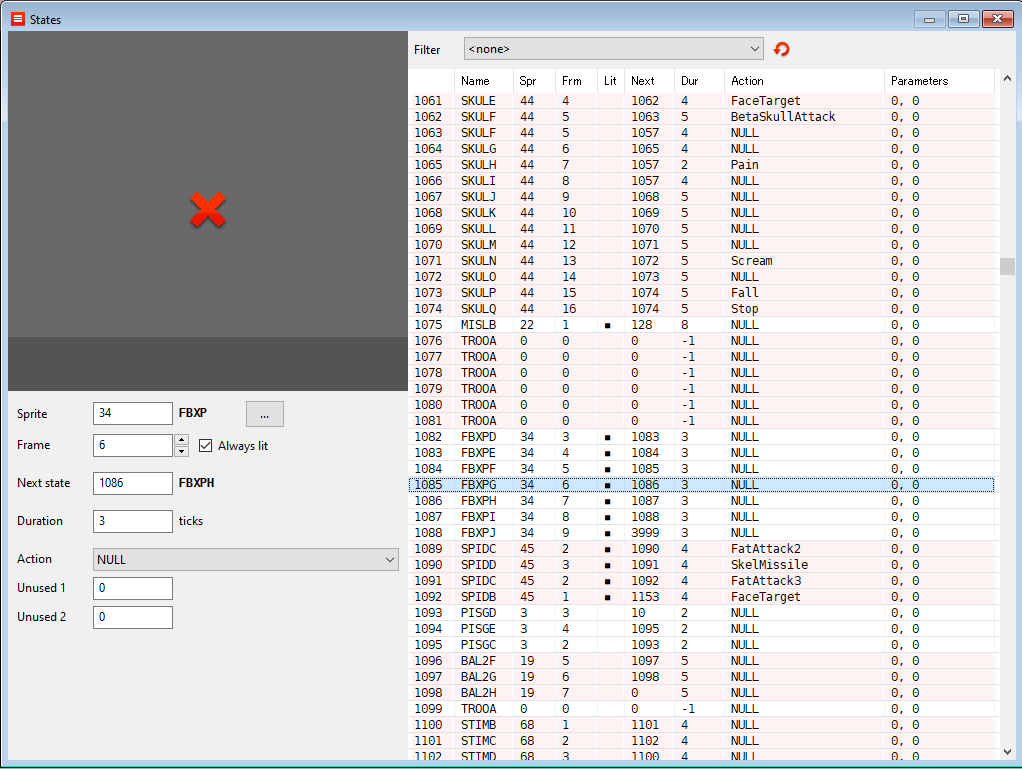1022x769 pixels.
Task: Select state row 1088 FBXPJ
Action: [x=701, y=532]
